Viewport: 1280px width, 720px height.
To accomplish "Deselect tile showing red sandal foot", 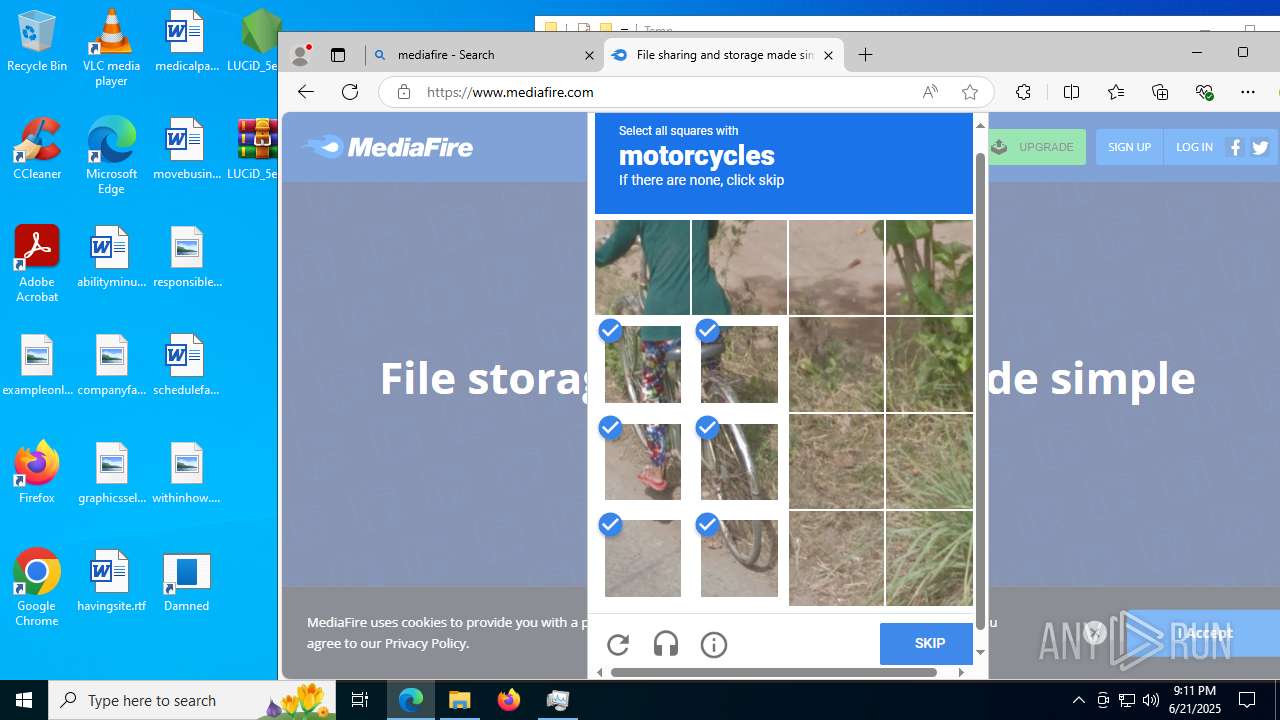I will pyautogui.click(x=642, y=461).
